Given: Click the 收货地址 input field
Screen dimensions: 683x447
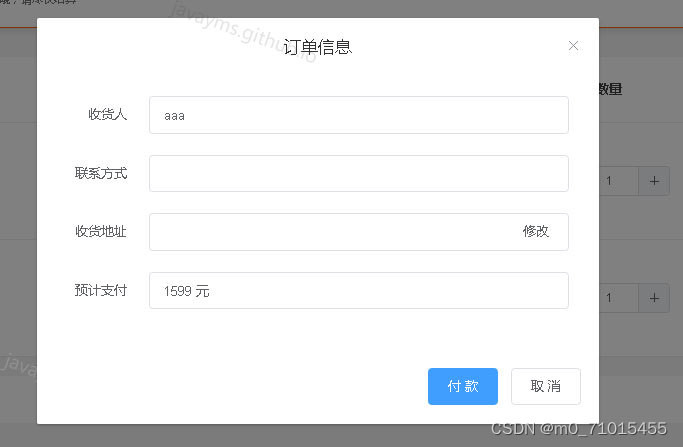Looking at the screenshot, I should coord(358,232).
